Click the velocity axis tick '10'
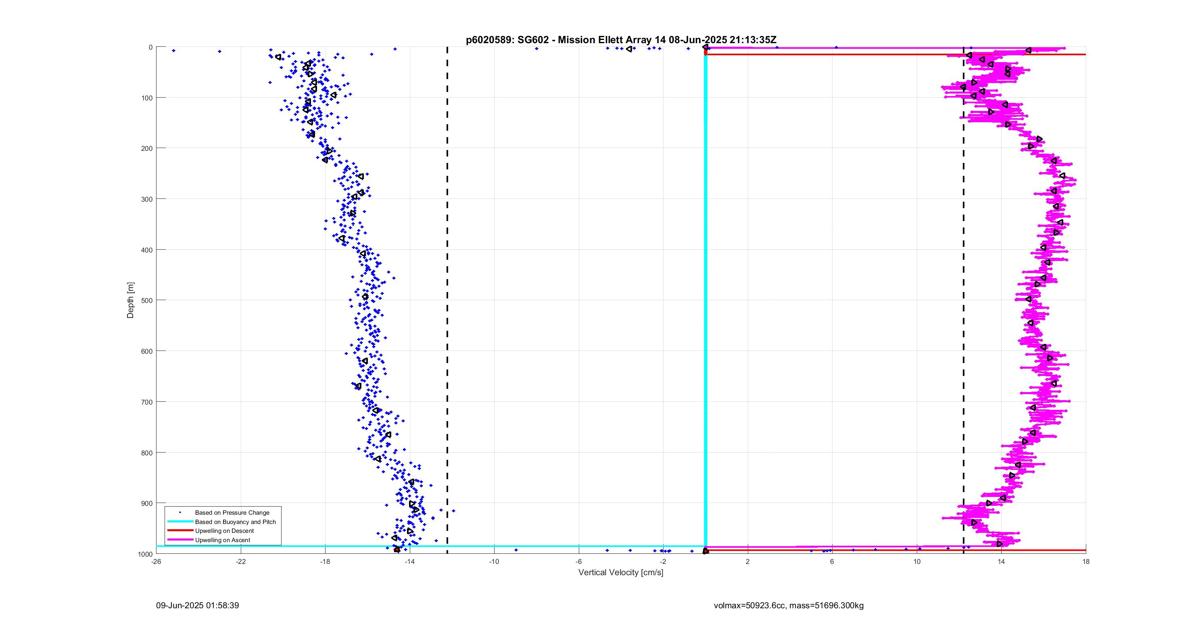1200x622 pixels. (917, 561)
